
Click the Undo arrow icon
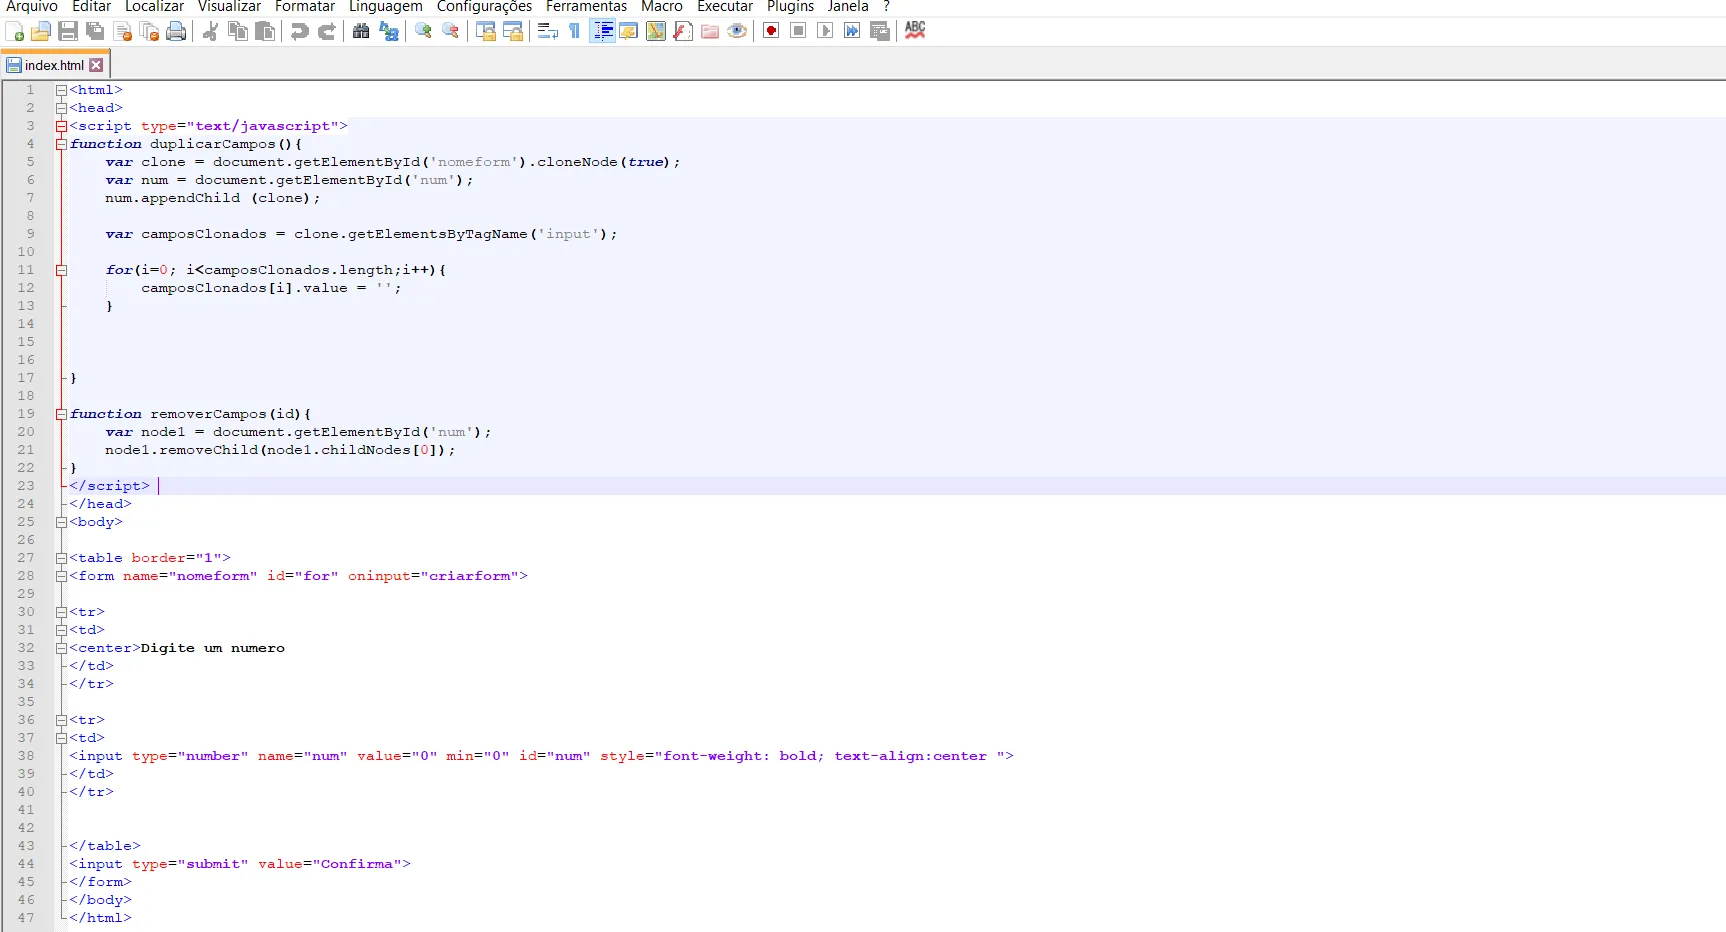pyautogui.click(x=299, y=32)
